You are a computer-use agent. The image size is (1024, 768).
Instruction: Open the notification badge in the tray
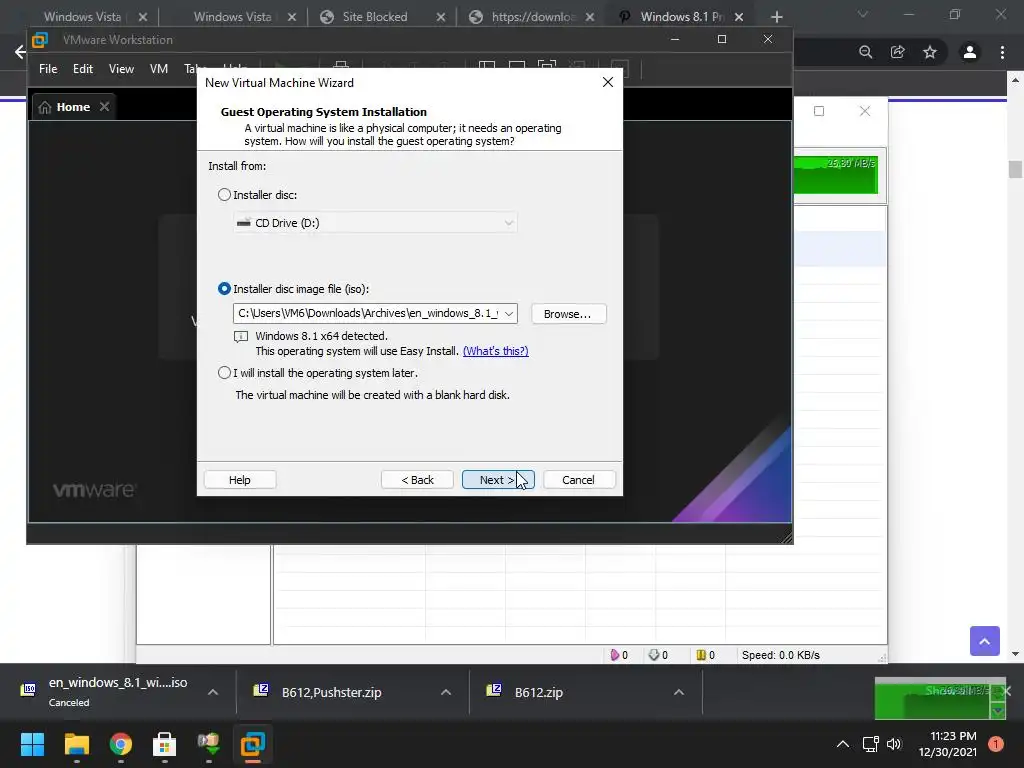click(996, 744)
